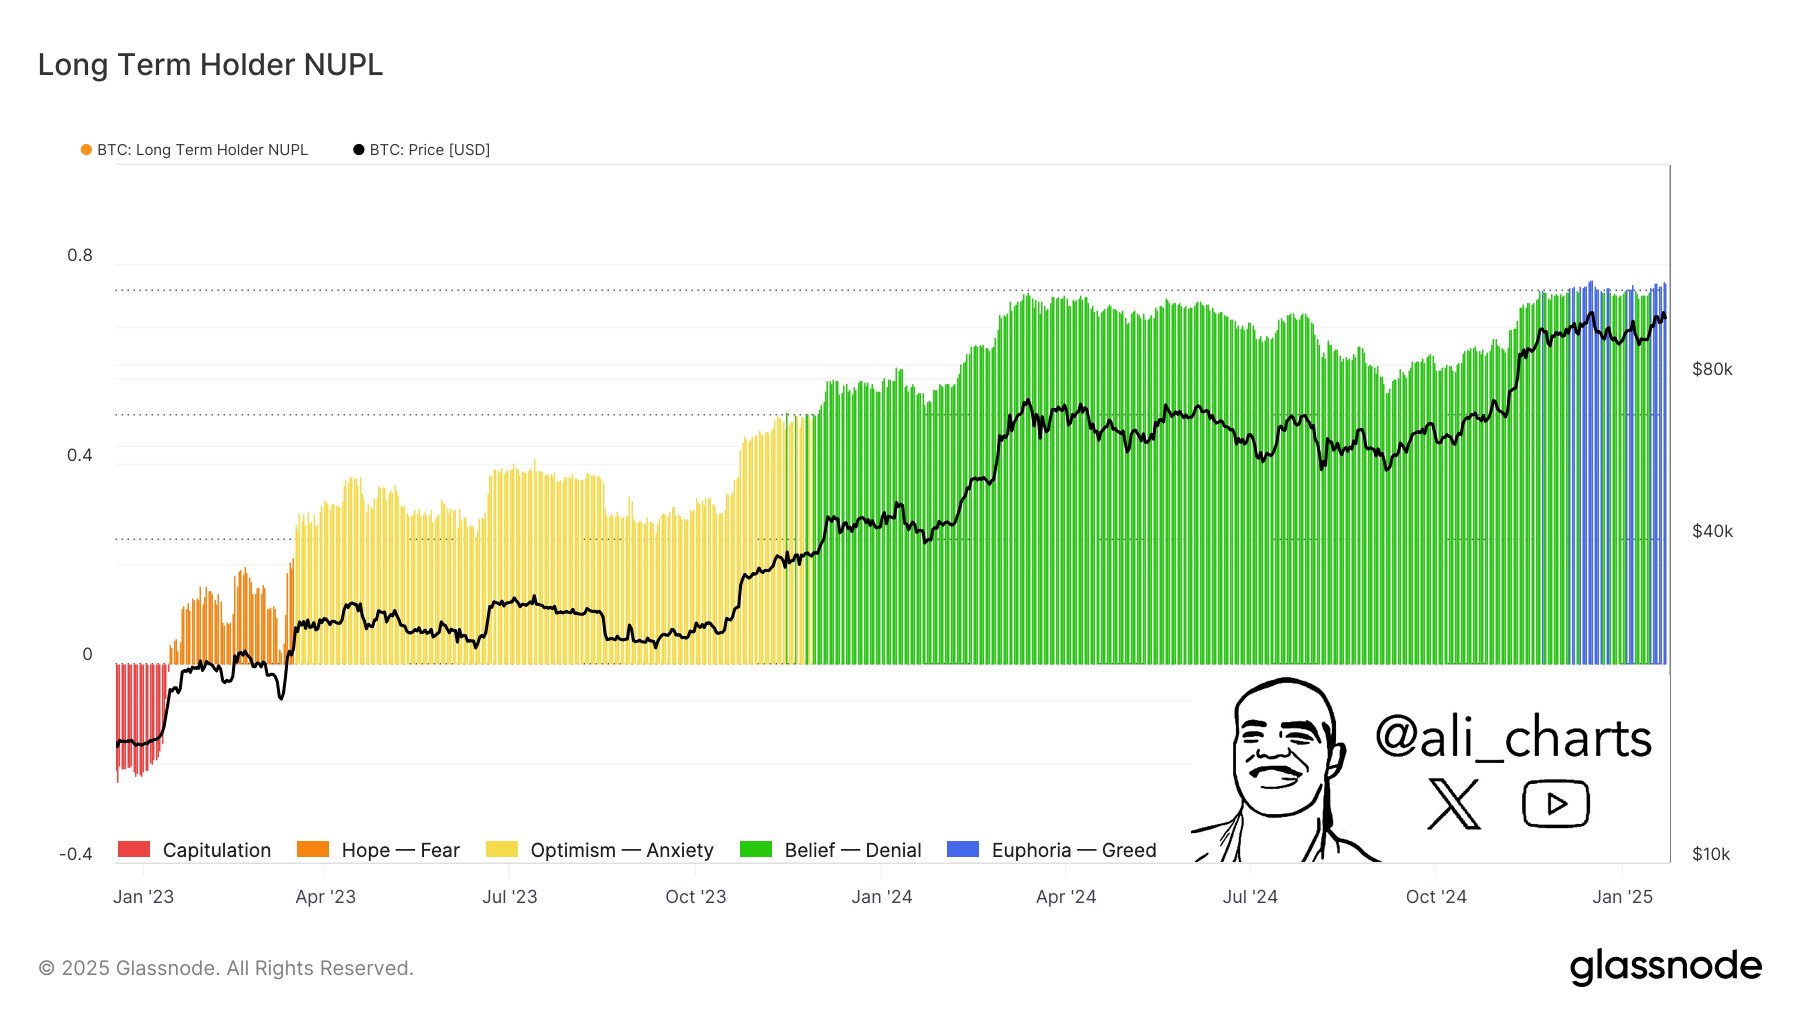1800x1013 pixels.
Task: Click the 'Capitulation' legend text
Action: (217, 850)
